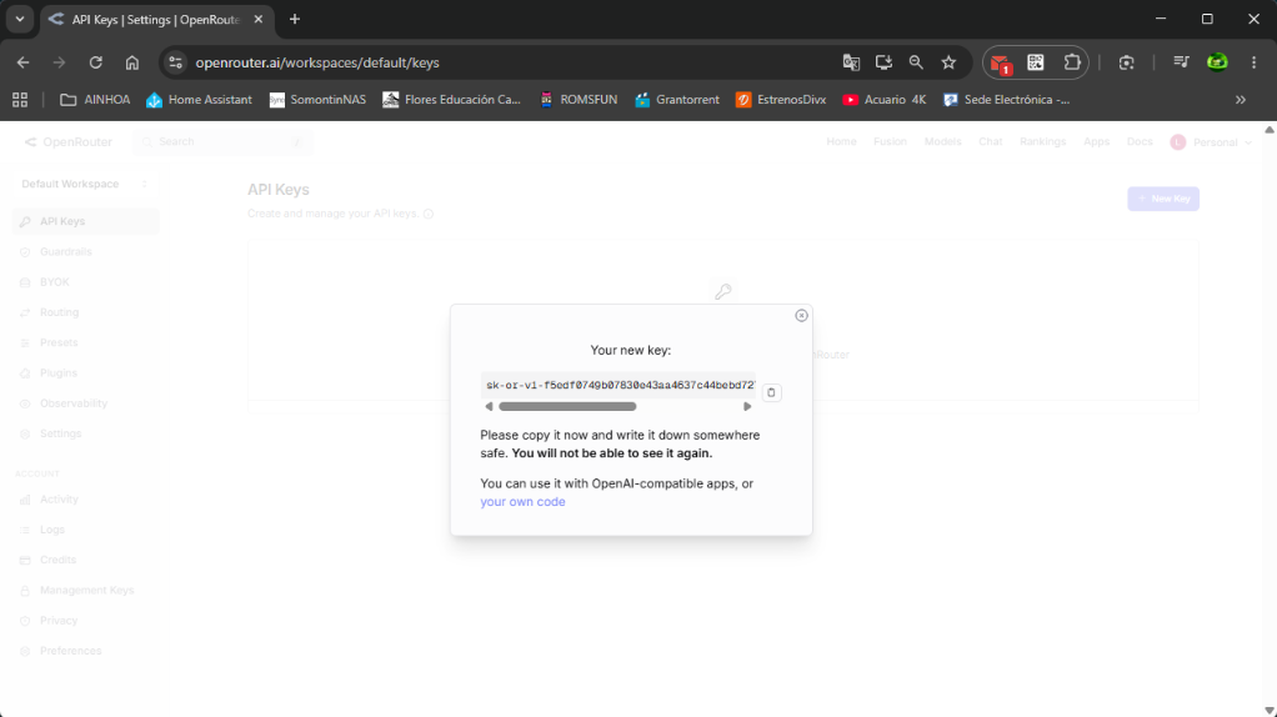Open Plugins in the sidebar
The image size is (1277, 717).
click(x=58, y=373)
